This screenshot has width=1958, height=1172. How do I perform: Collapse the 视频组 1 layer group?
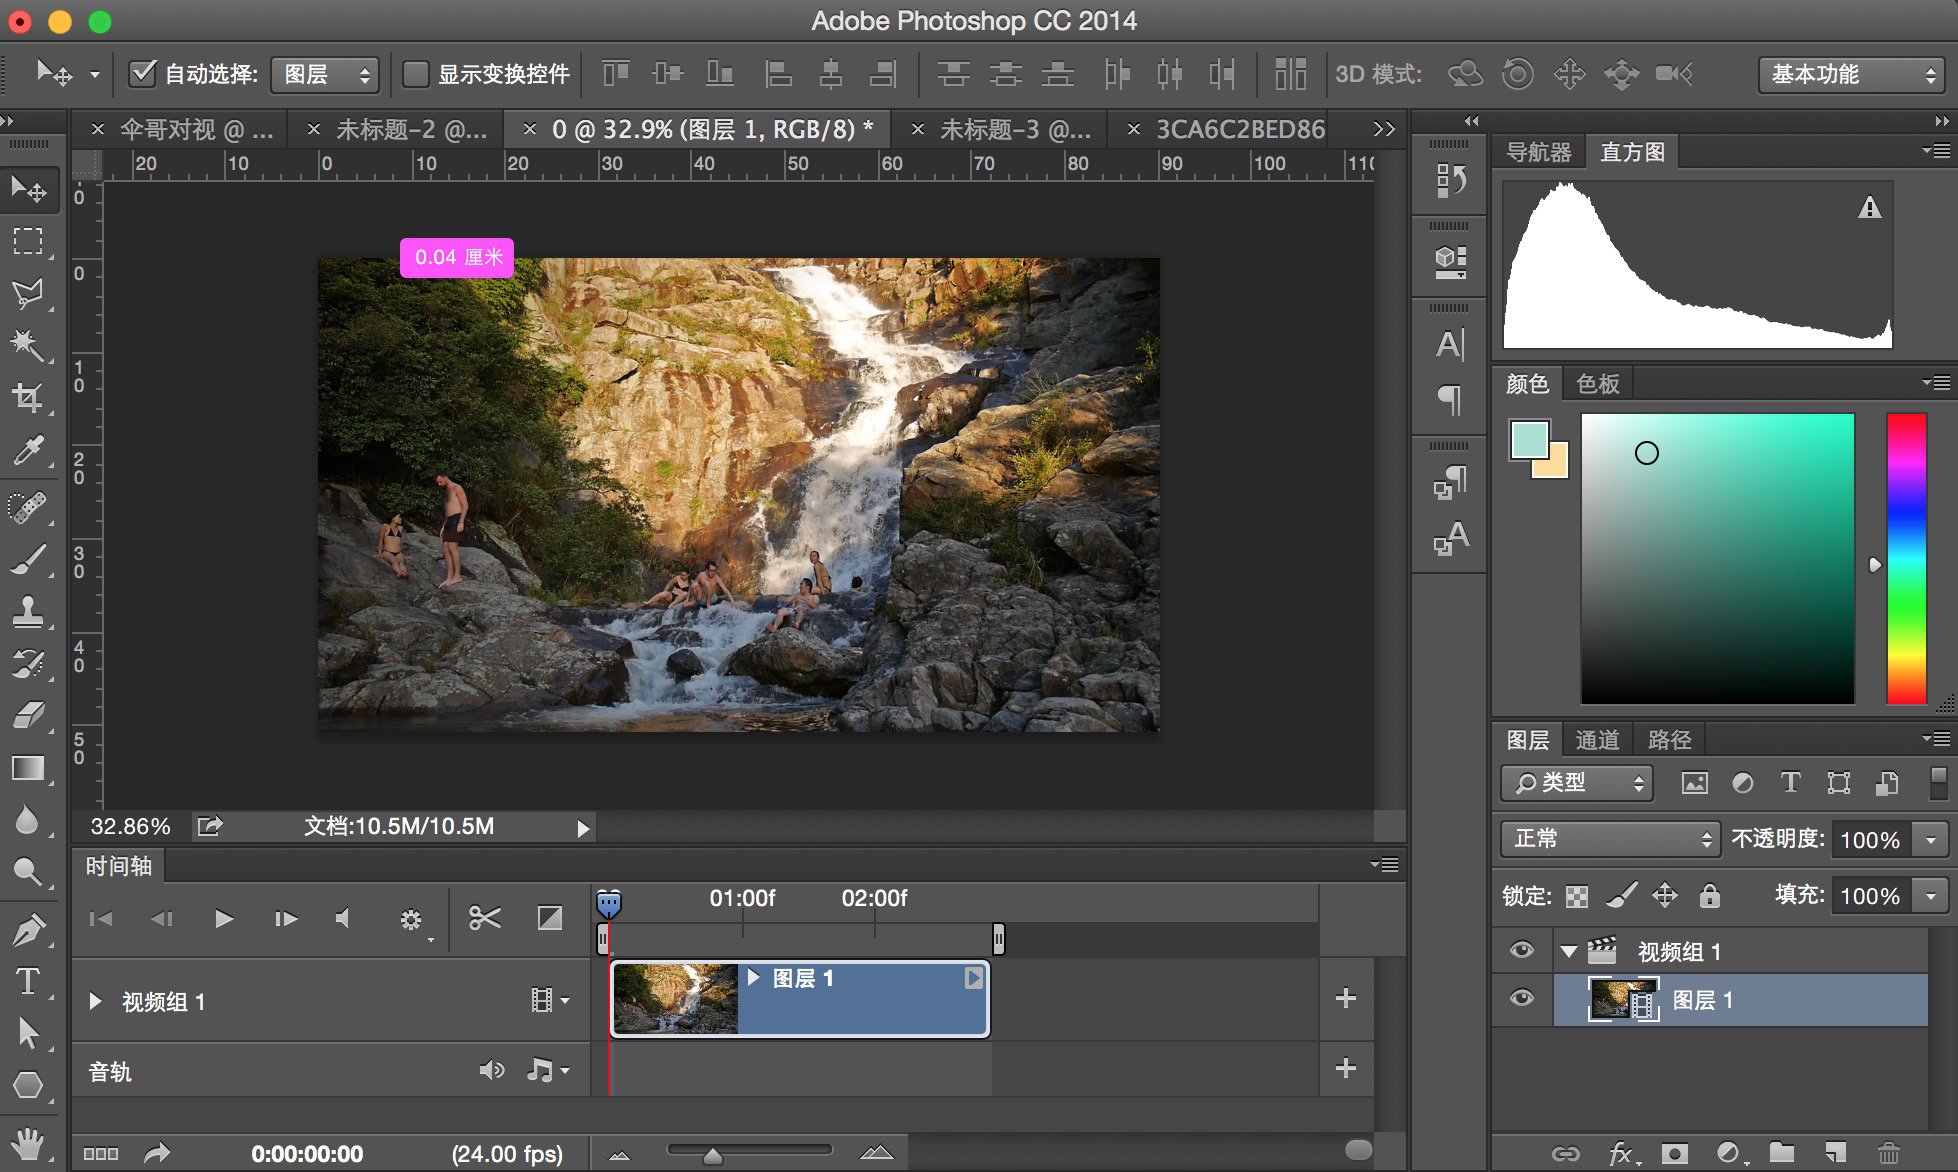(x=1569, y=951)
